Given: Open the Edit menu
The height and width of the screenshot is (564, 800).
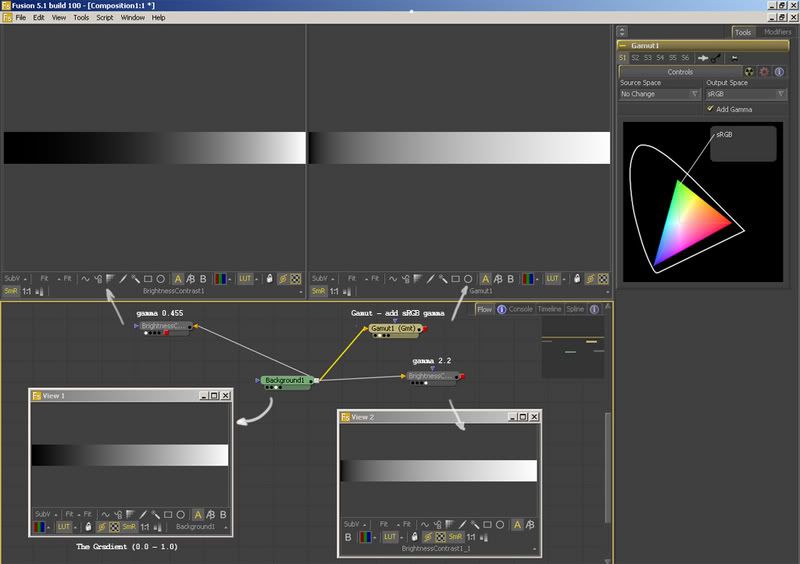Looking at the screenshot, I should click(x=38, y=17).
